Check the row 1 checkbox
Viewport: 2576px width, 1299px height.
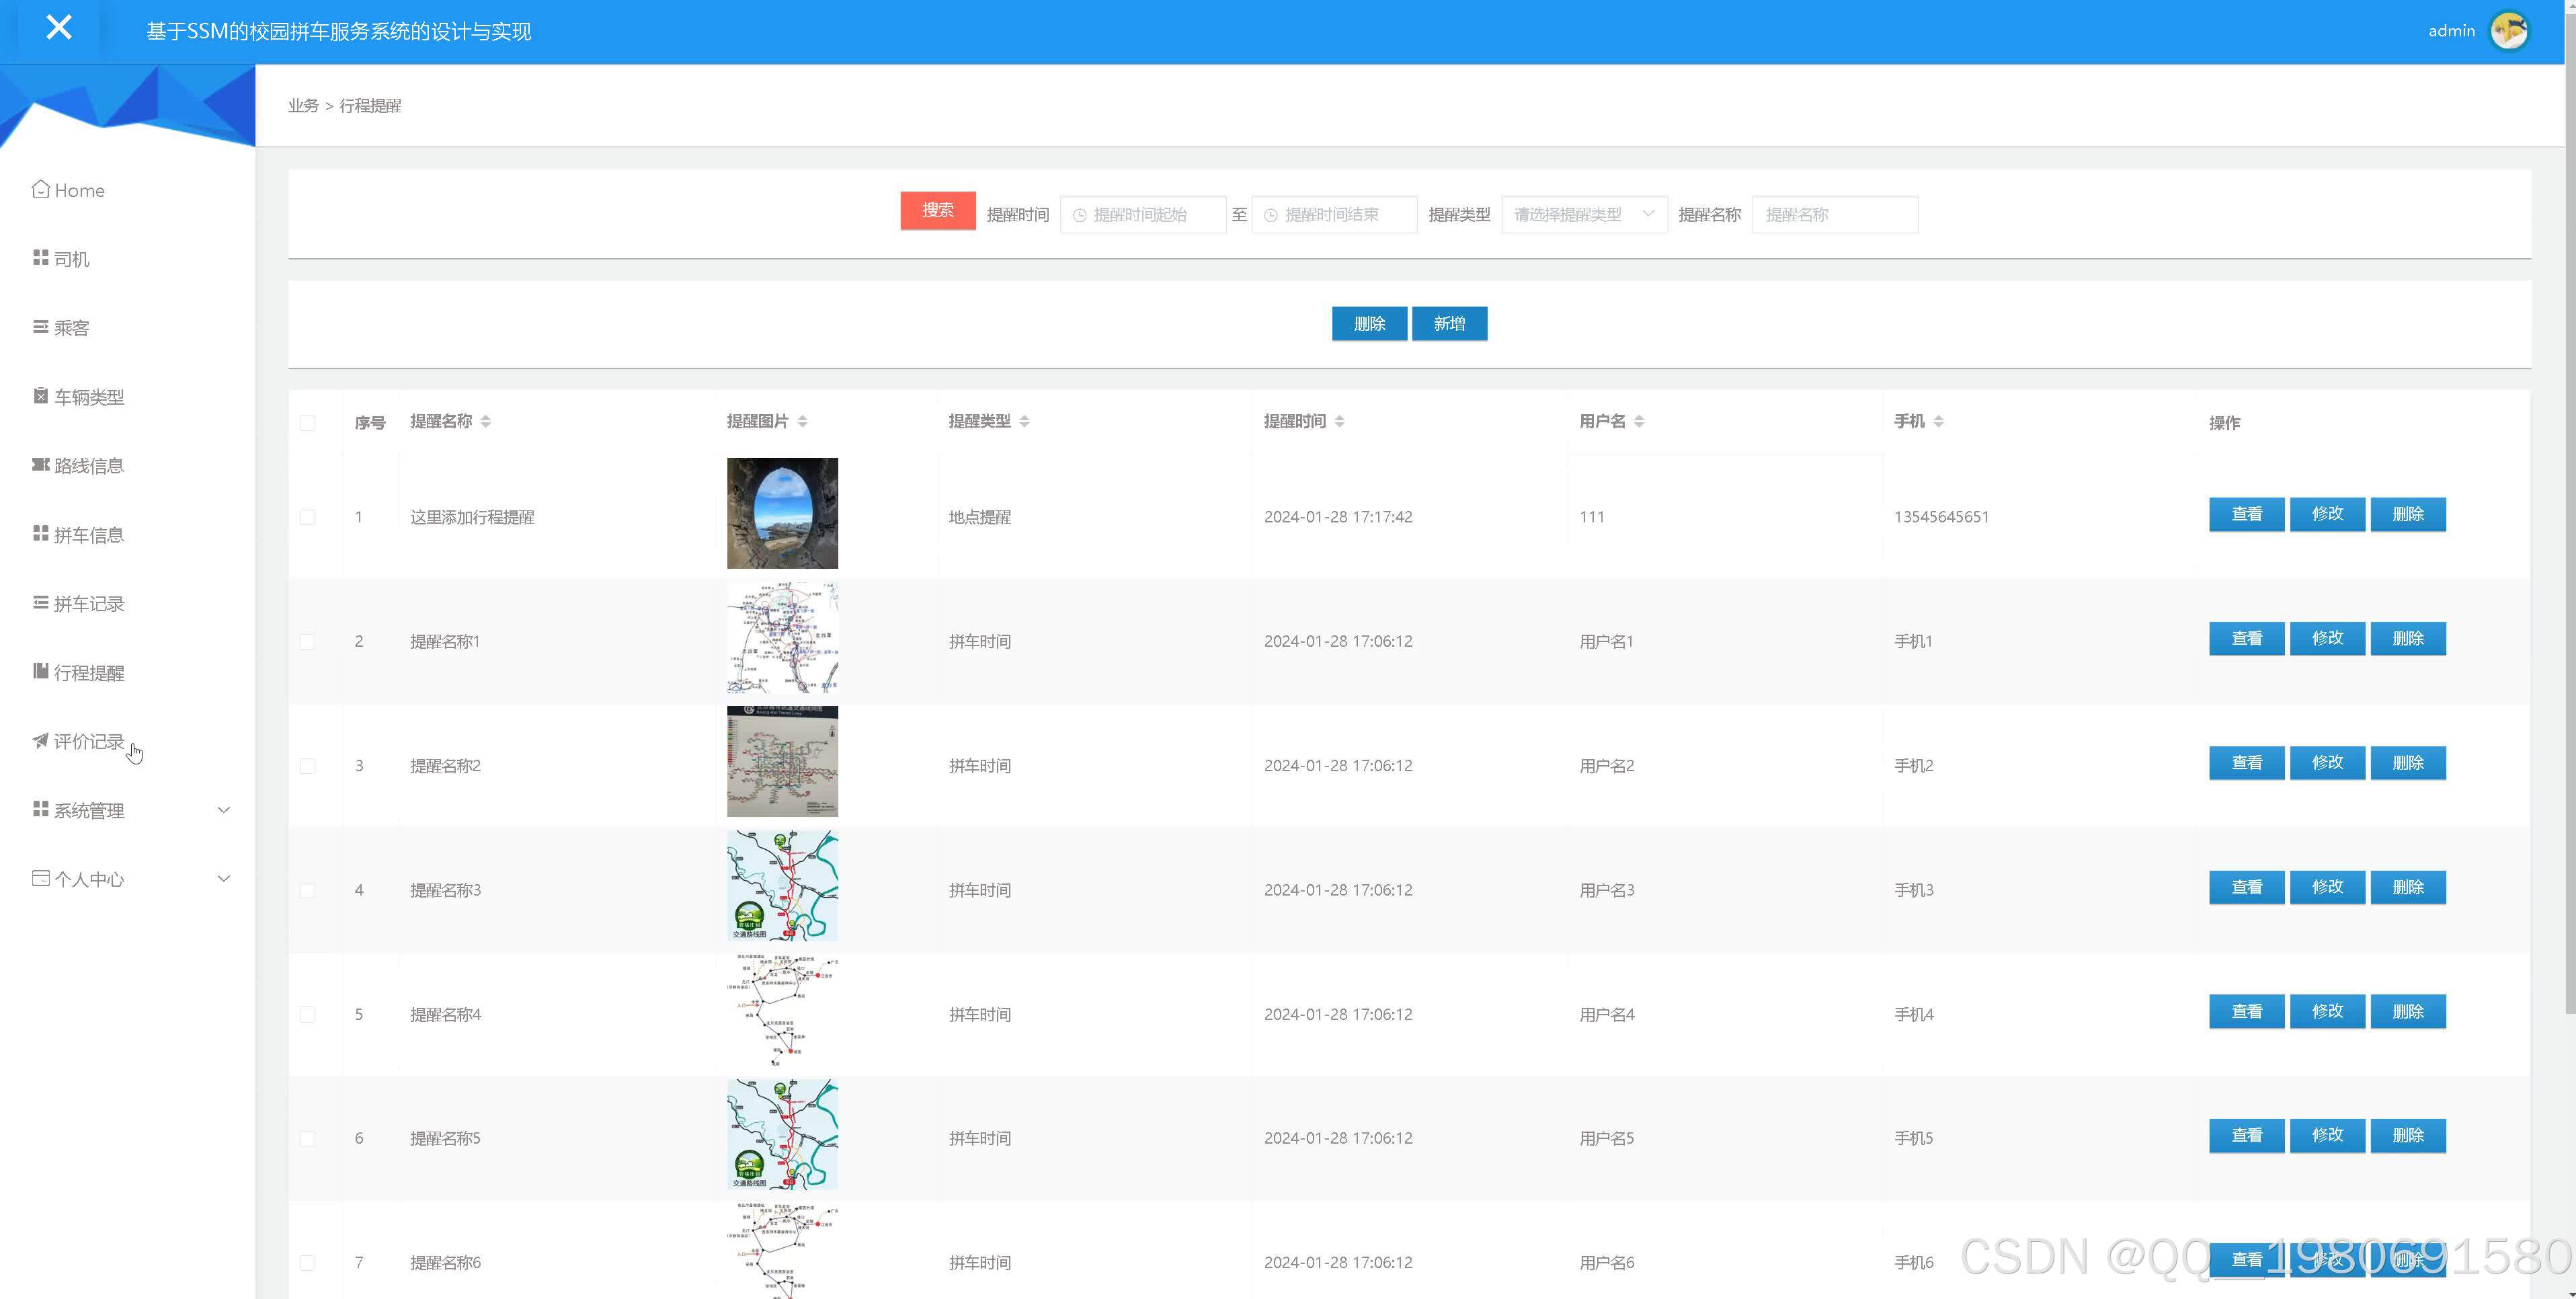click(x=308, y=517)
